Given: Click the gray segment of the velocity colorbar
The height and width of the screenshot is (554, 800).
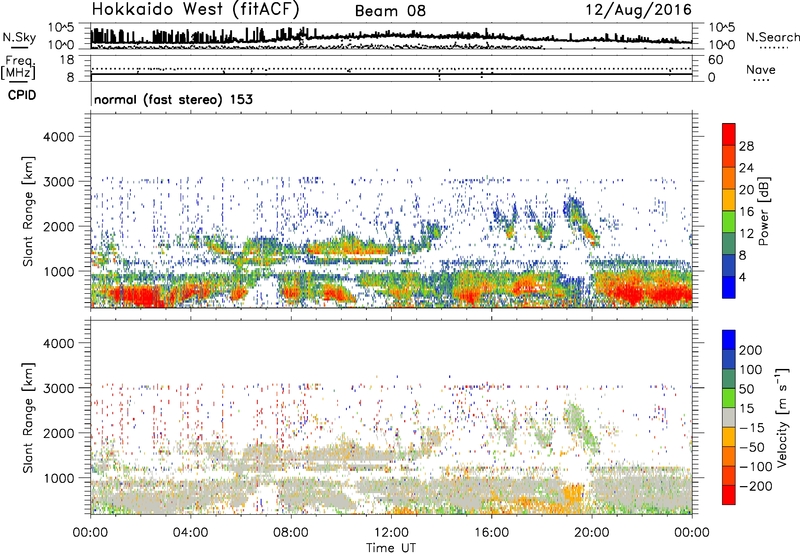Looking at the screenshot, I should (x=729, y=418).
